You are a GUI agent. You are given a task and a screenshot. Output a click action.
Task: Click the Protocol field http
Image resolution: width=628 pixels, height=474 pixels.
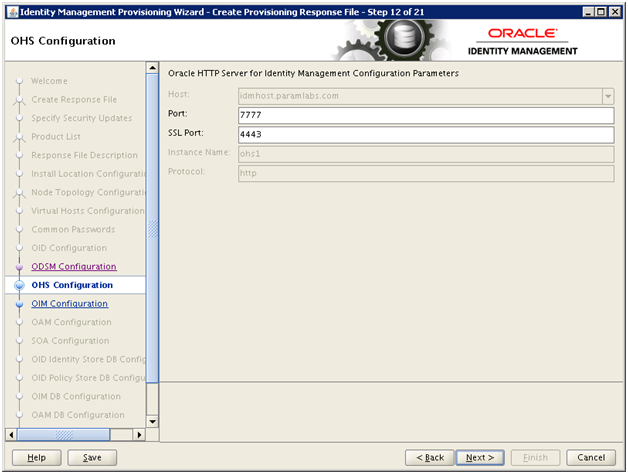click(x=426, y=173)
